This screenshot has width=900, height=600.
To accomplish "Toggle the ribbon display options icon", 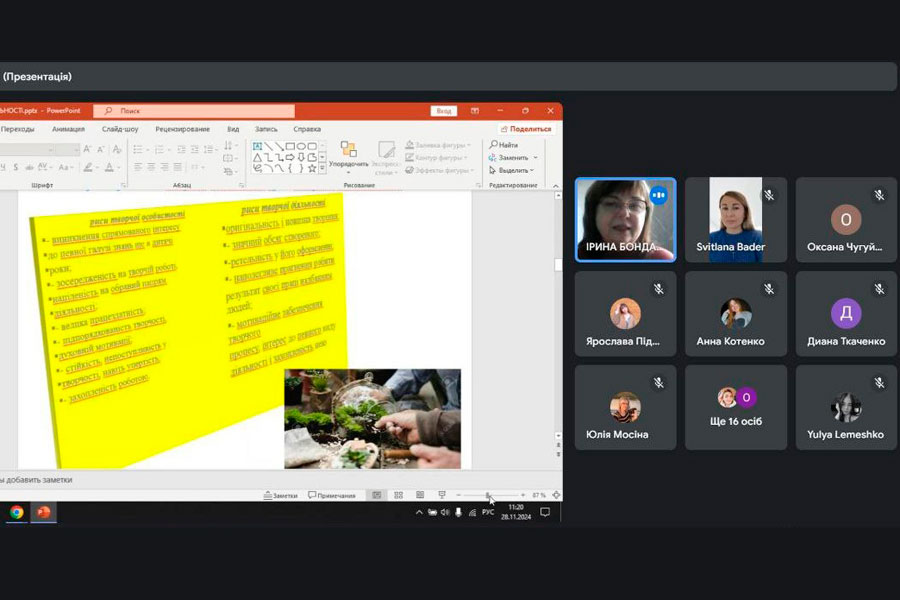I will 475,111.
